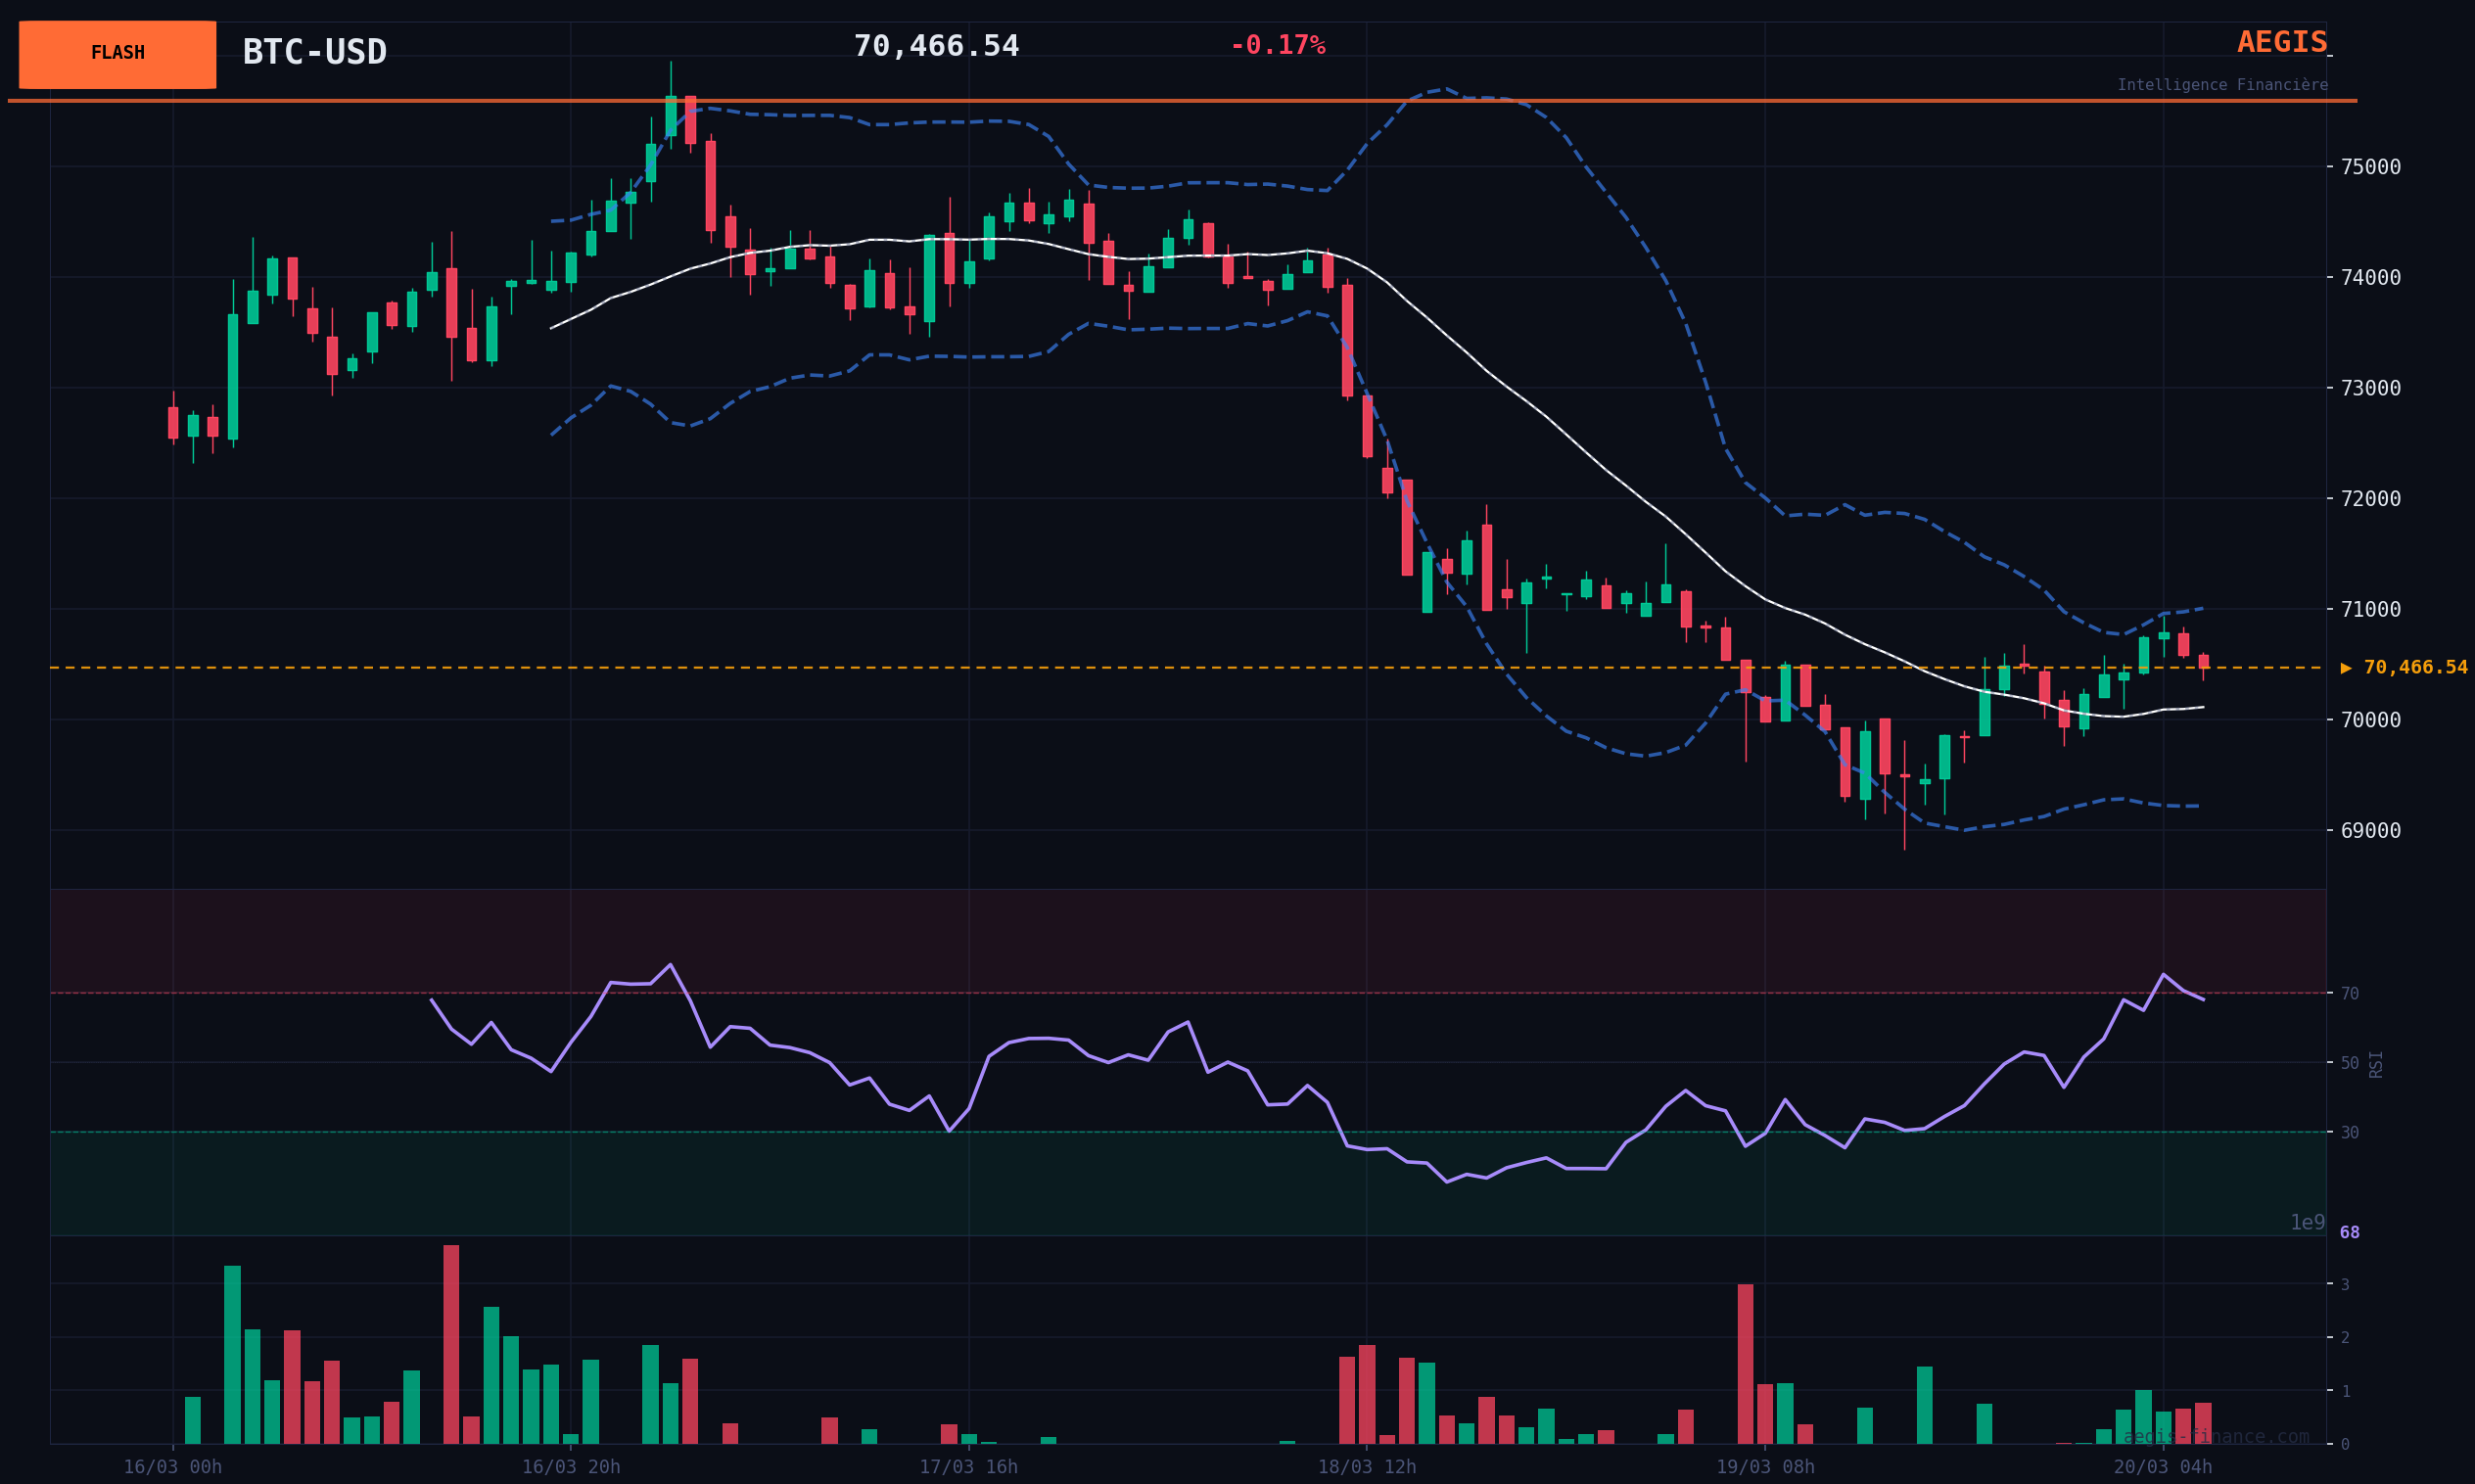Viewport: 2475px width, 1484px height.
Task: Select the BTC-USD ticker title
Action: [314, 52]
